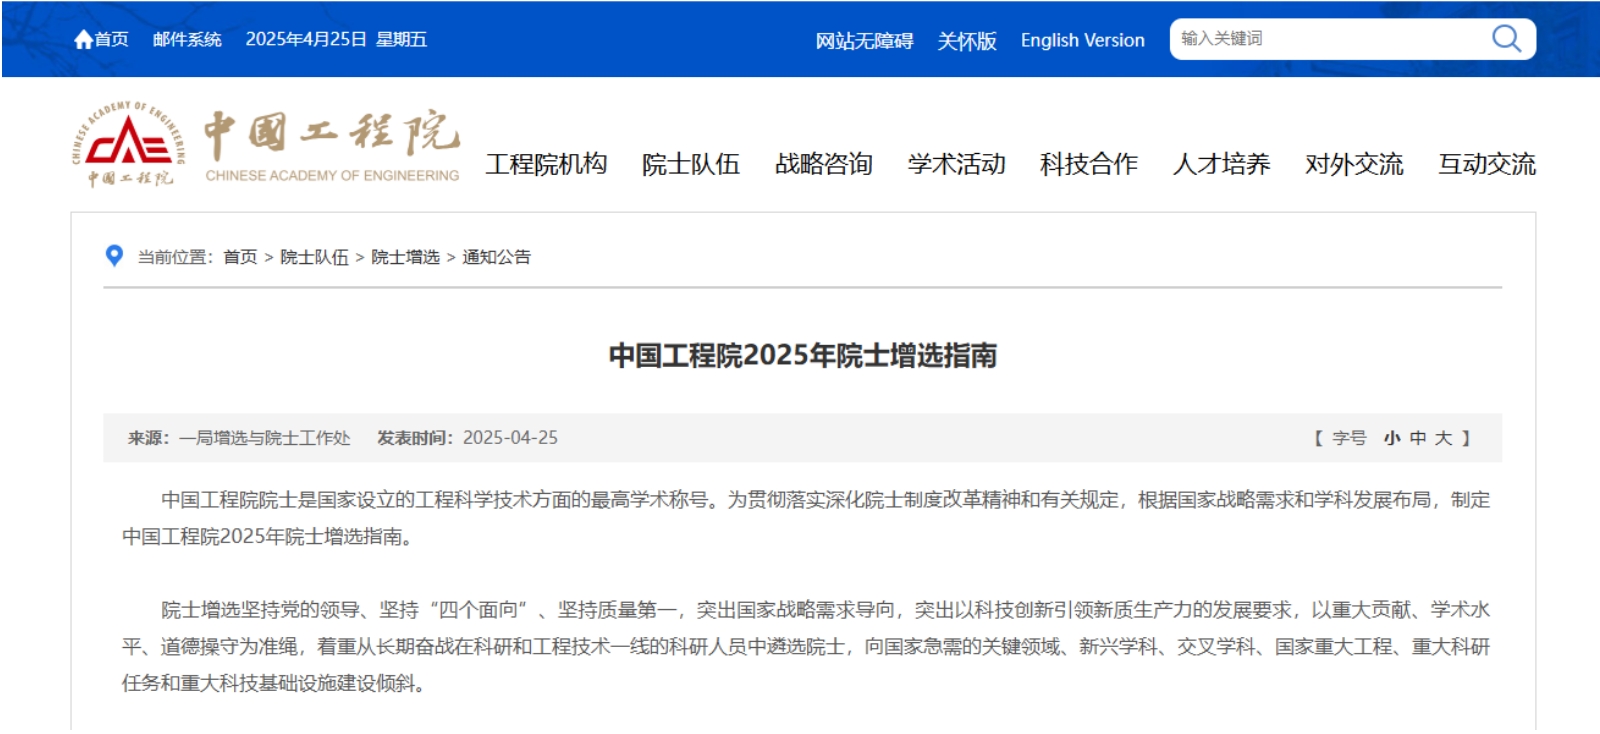Open the 学术活动 menu
Image resolution: width=1600 pixels, height=734 pixels.
click(x=957, y=164)
